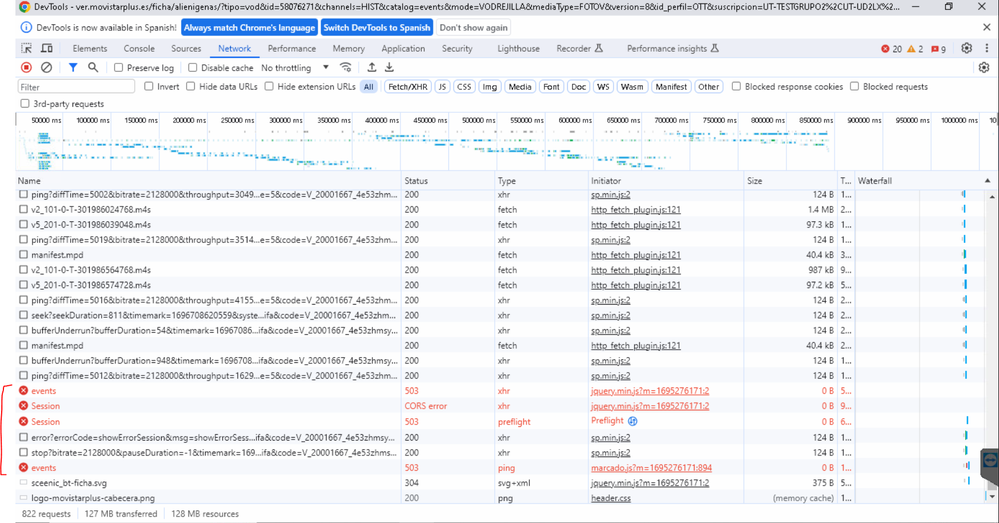Filter requests by Fetch/XHR type
Image resolution: width=999 pixels, height=523 pixels.
(407, 87)
